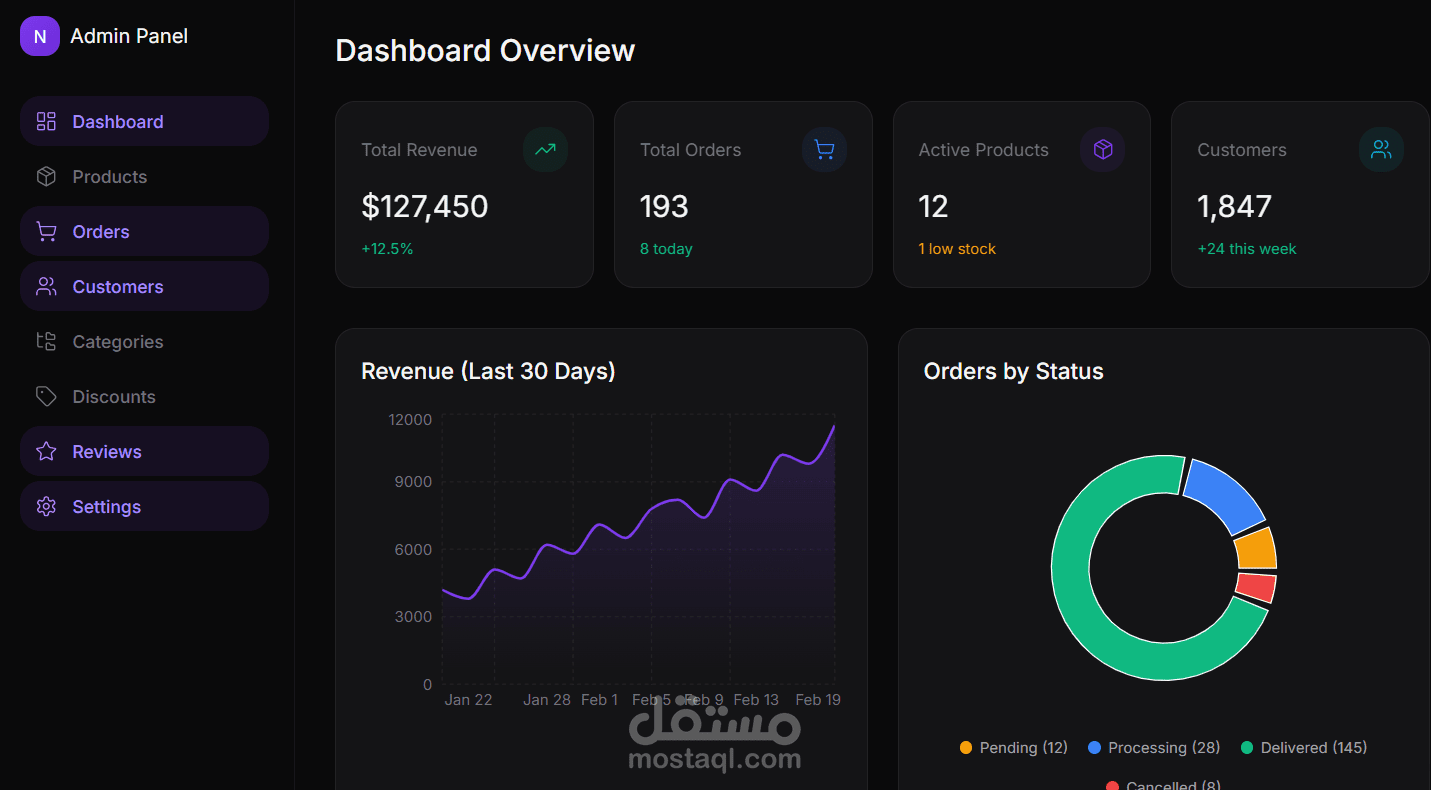Click the Categories tree icon in sidebar
This screenshot has width=1431, height=790.
[x=46, y=341]
